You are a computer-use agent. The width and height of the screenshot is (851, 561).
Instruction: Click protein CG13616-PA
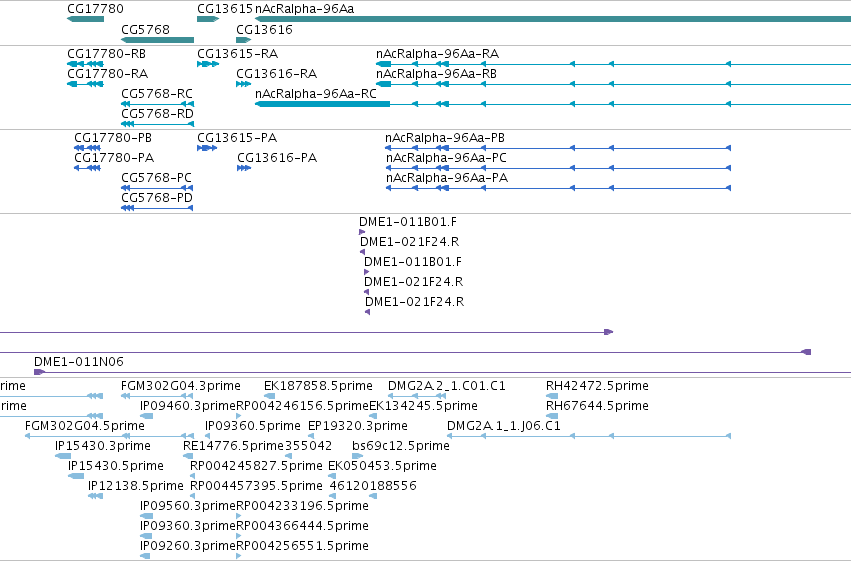click(277, 158)
